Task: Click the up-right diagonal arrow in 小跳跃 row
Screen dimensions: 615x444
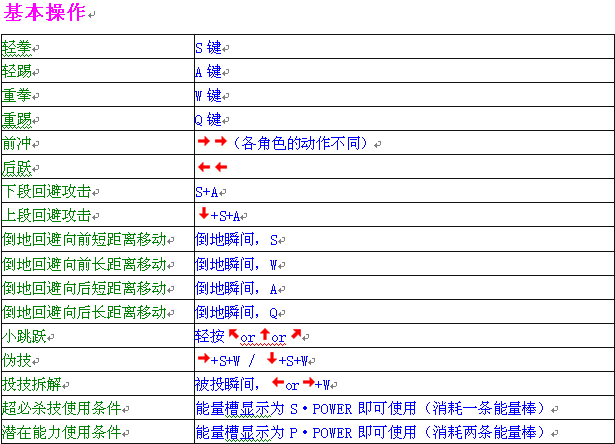Action: (x=297, y=335)
